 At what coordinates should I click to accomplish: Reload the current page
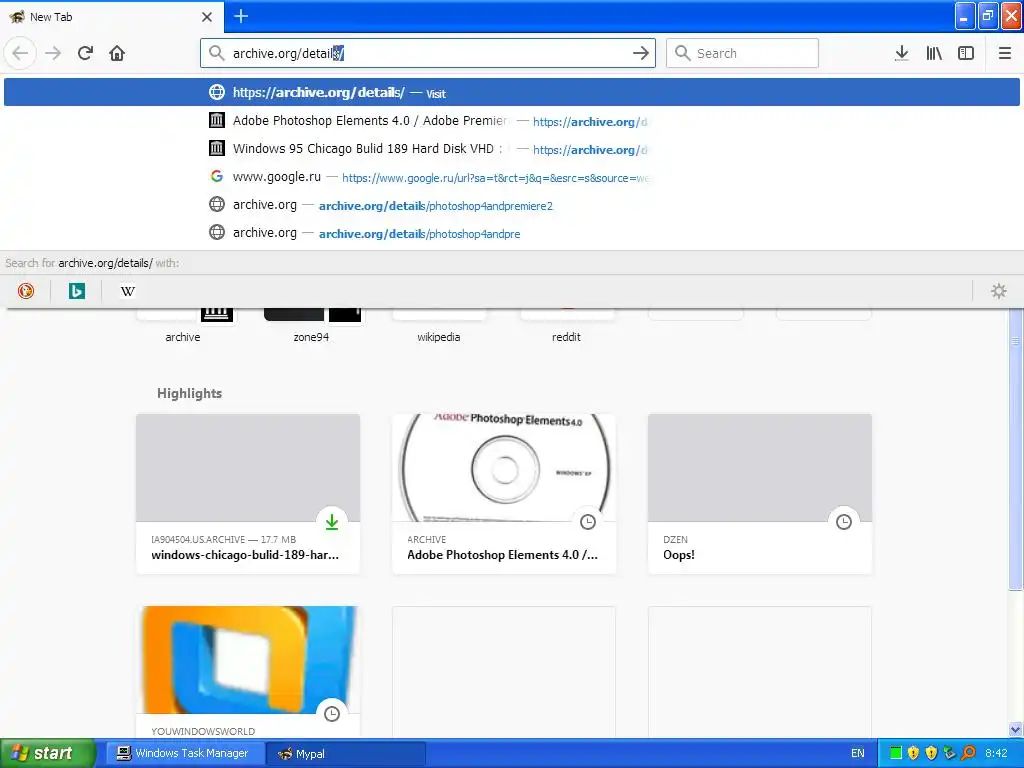coord(85,53)
